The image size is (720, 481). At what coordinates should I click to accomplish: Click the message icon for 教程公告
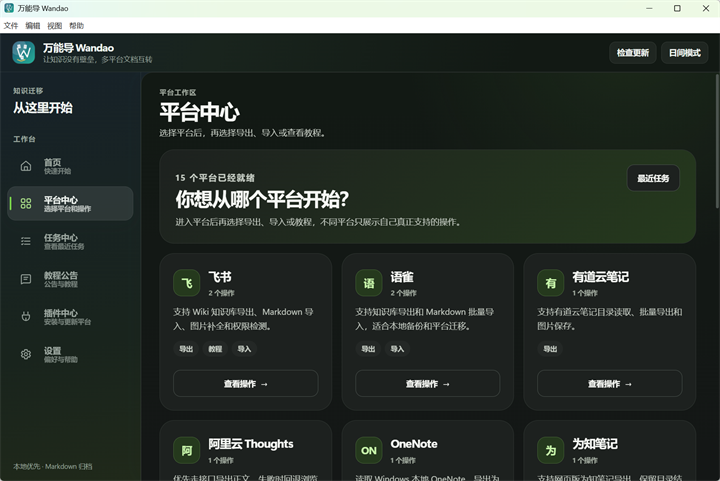click(x=26, y=279)
